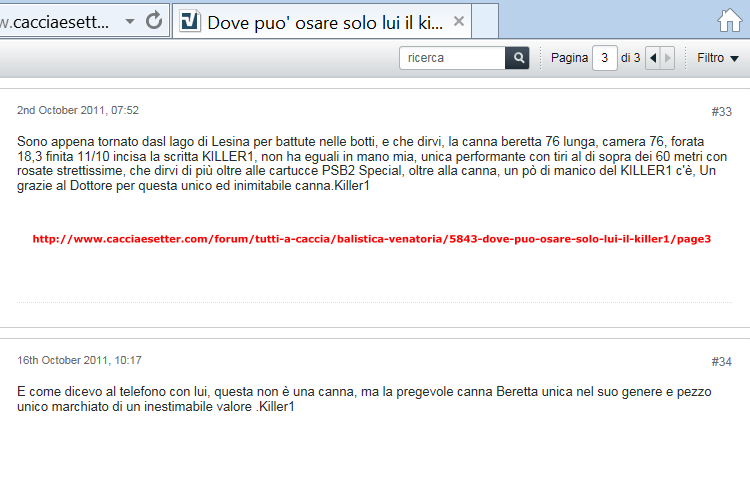Close the 'Dove puo' osare' tab
This screenshot has height=500, width=750.
pyautogui.click(x=459, y=21)
